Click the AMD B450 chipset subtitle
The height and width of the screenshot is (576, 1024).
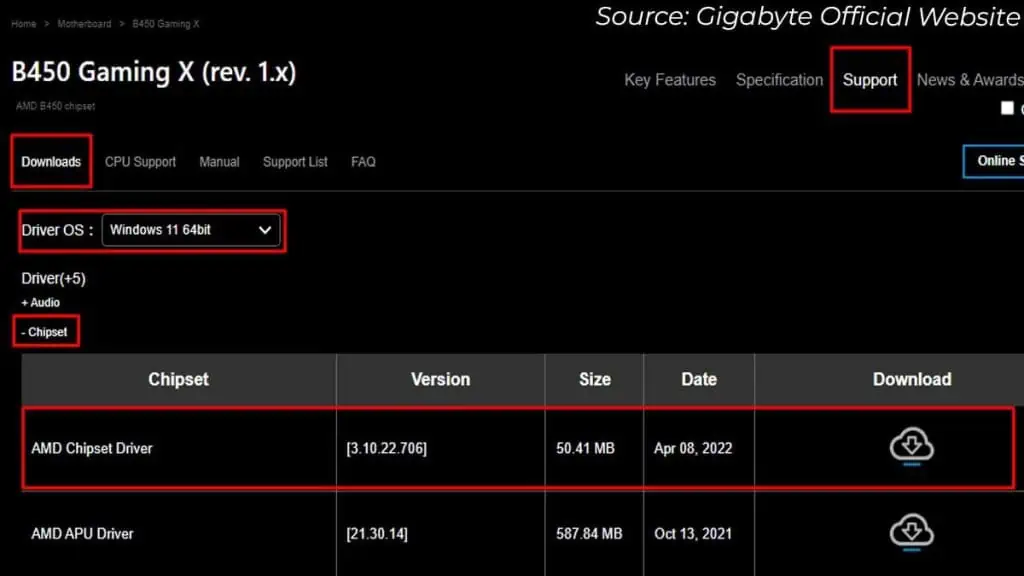(x=56, y=106)
